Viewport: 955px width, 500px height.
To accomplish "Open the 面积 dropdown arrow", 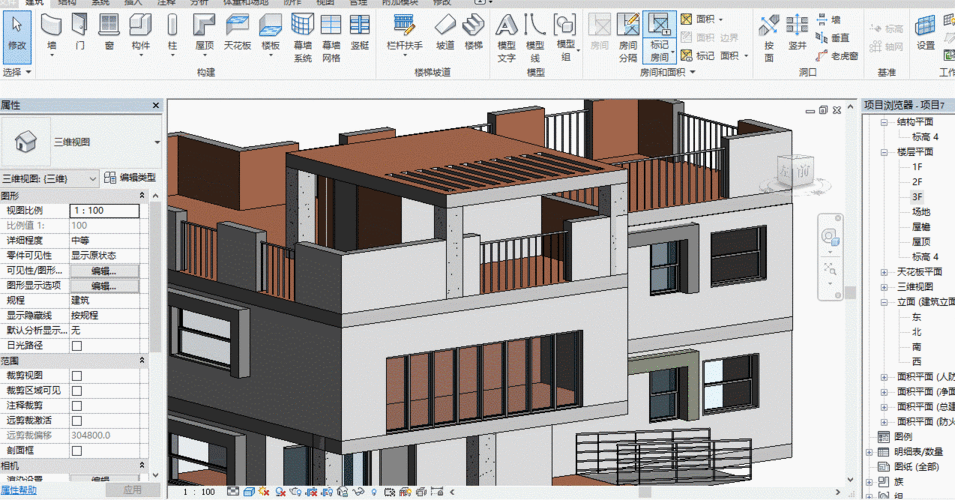I will click(721, 19).
